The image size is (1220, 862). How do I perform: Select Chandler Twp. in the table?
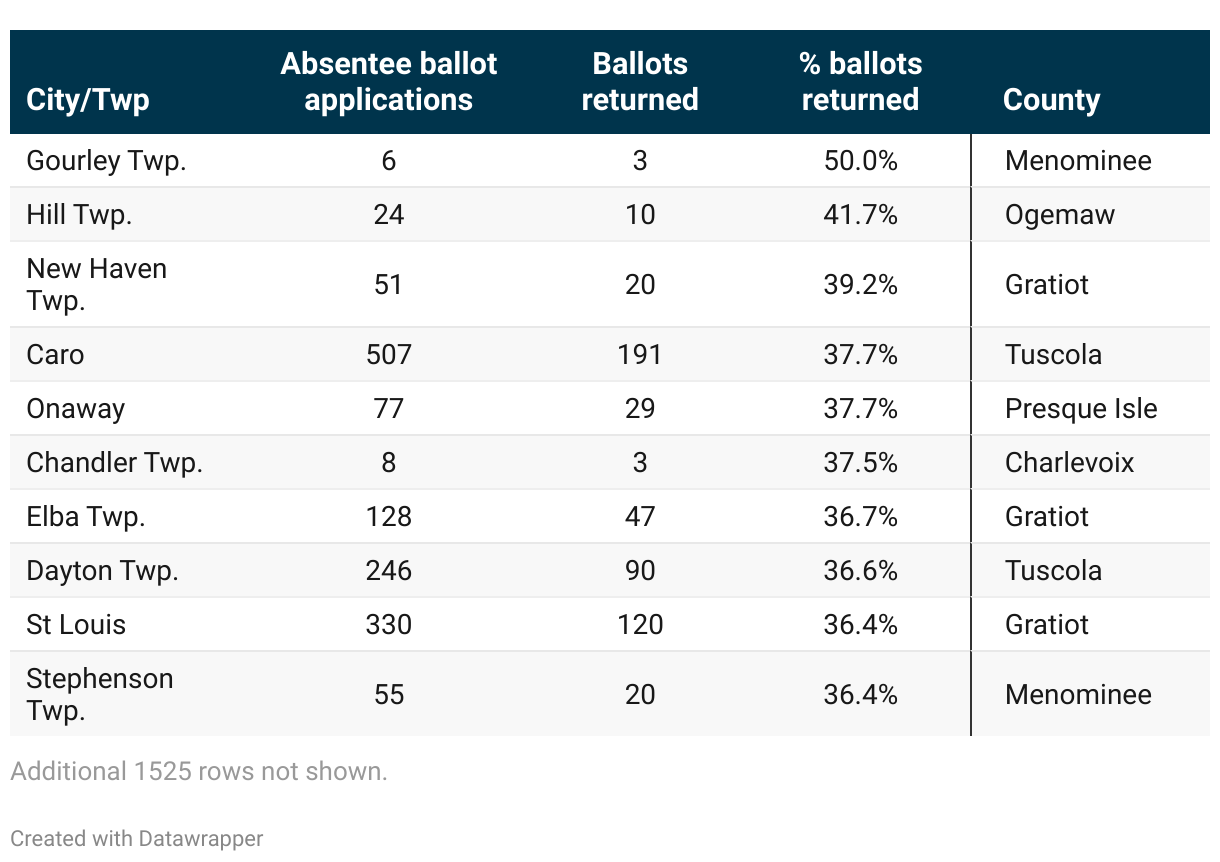coord(114,463)
